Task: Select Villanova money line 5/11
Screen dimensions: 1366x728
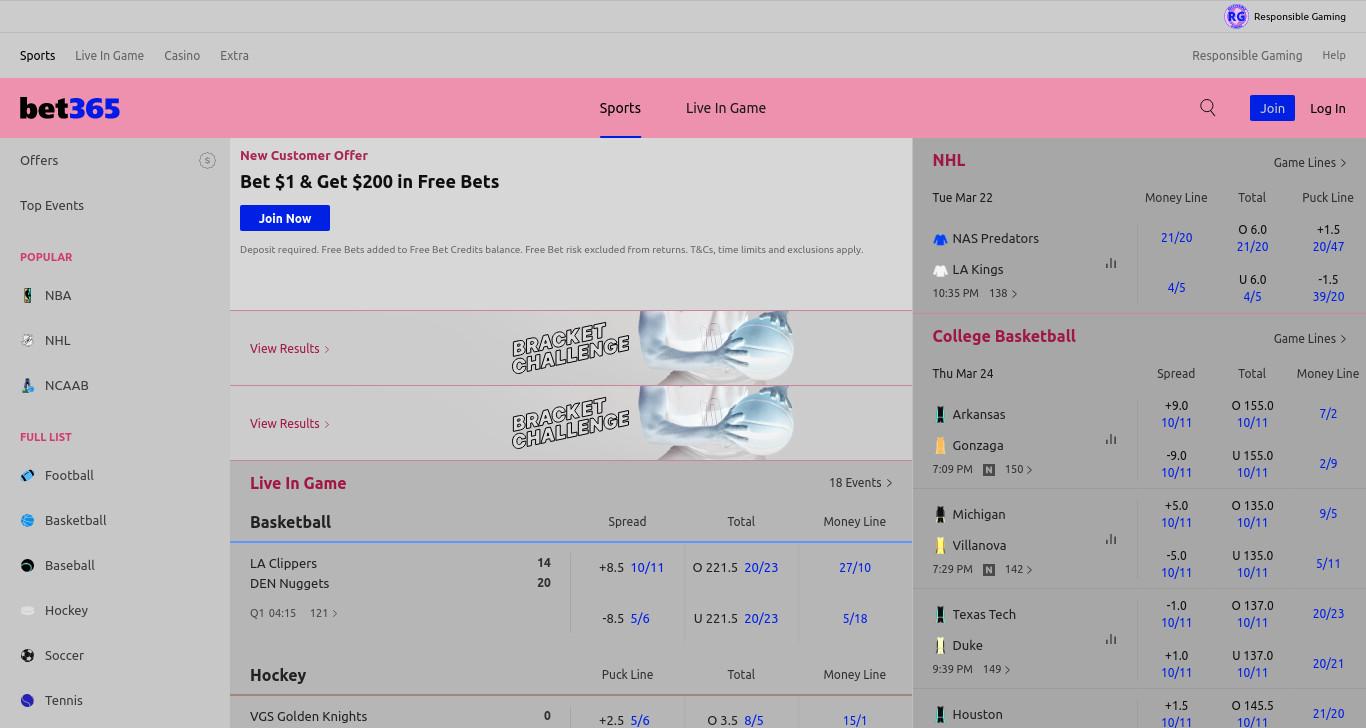Action: [1328, 563]
